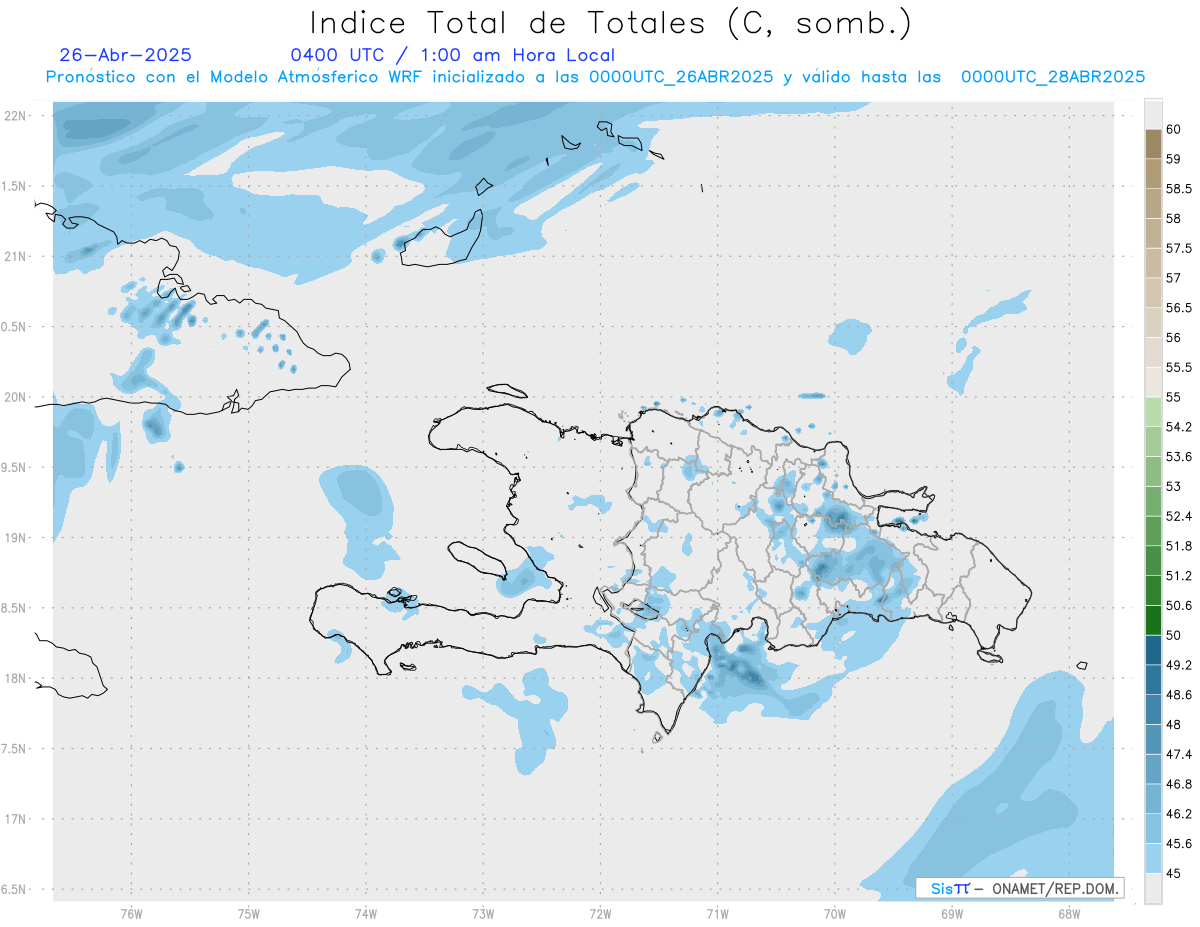Click the '71W' longitude label
This screenshot has height=927, width=1200.
point(717,913)
